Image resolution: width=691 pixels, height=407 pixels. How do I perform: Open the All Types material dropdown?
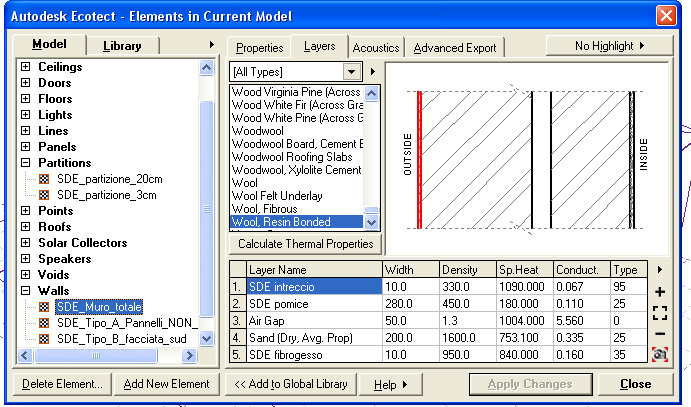352,71
